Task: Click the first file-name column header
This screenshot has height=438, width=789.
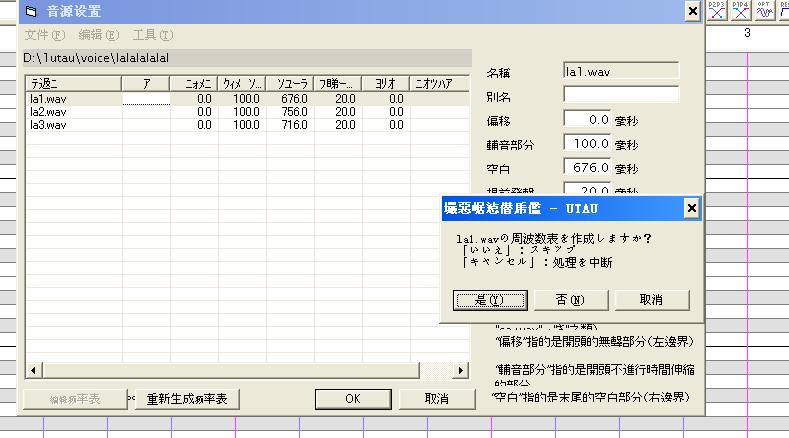Action: pos(73,84)
